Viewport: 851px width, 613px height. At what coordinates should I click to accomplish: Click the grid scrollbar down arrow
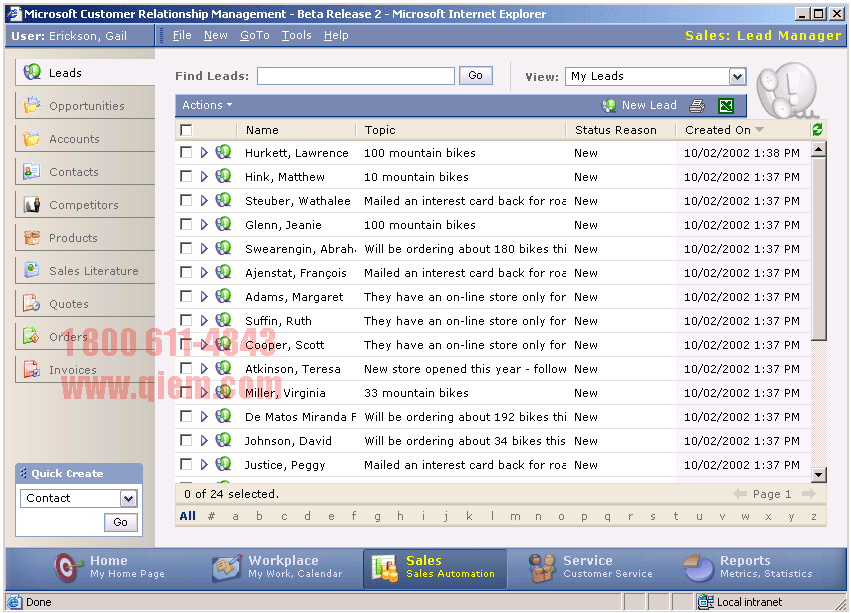tap(818, 475)
